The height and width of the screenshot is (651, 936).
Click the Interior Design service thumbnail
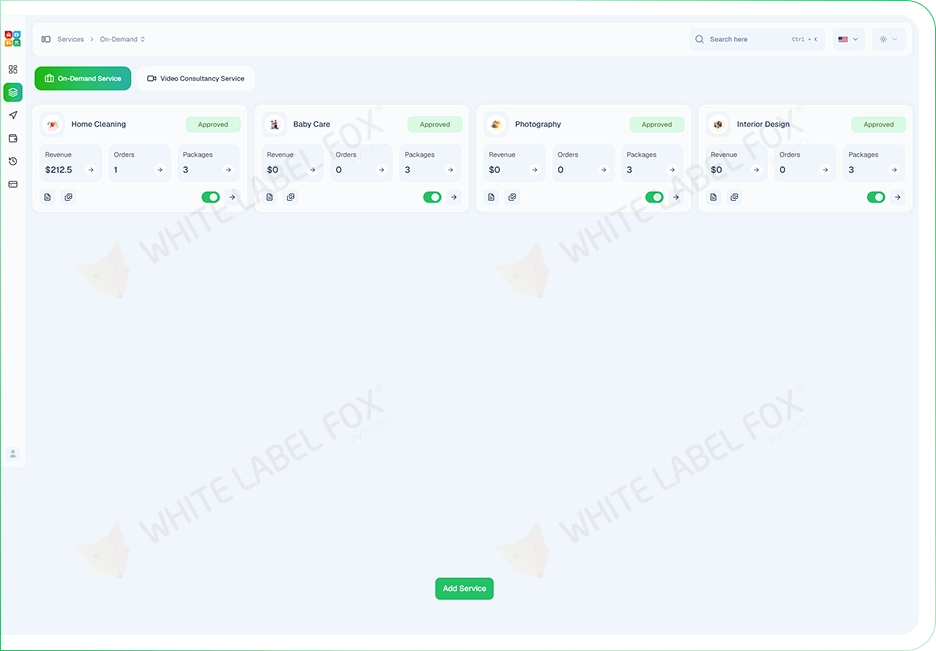click(718, 124)
